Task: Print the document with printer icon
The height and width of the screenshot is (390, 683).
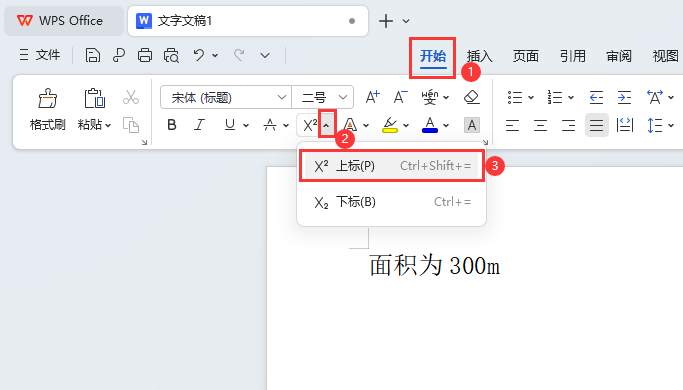Action: 145,55
